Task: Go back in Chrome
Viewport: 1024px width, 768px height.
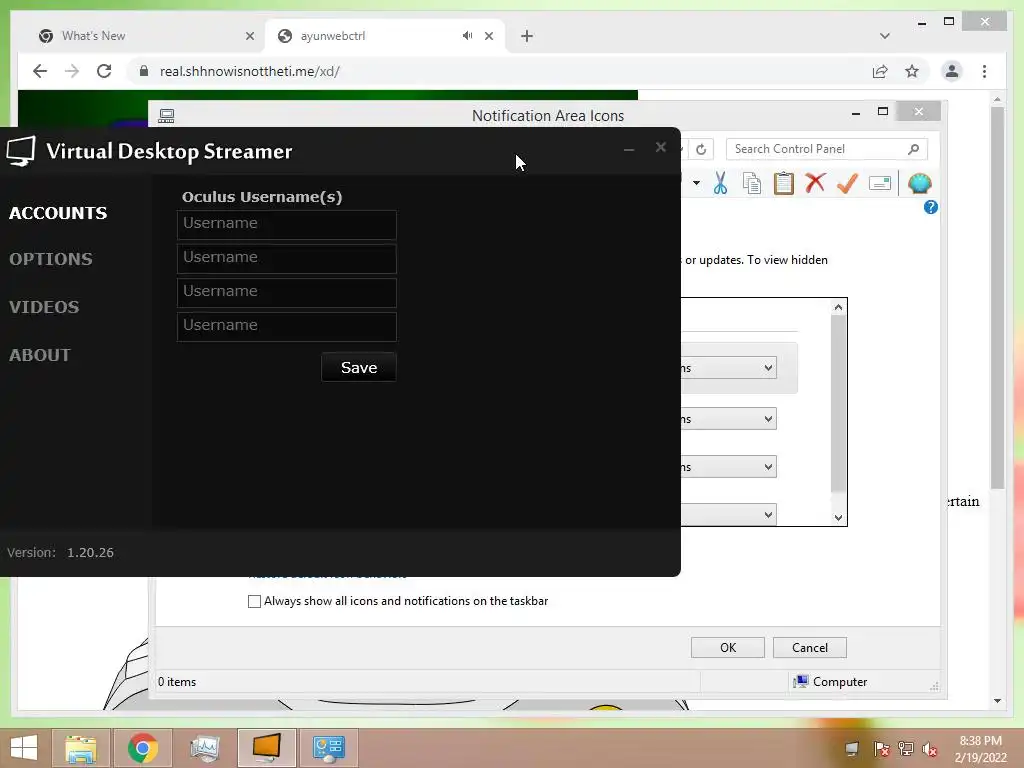Action: pos(40,71)
